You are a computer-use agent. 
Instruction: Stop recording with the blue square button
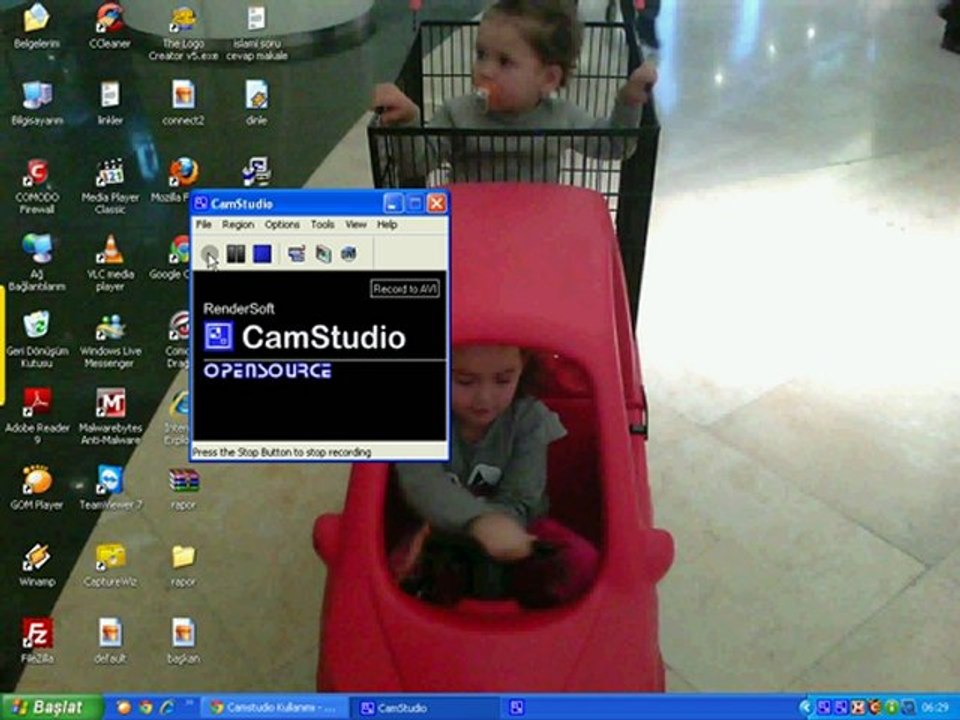tap(262, 253)
